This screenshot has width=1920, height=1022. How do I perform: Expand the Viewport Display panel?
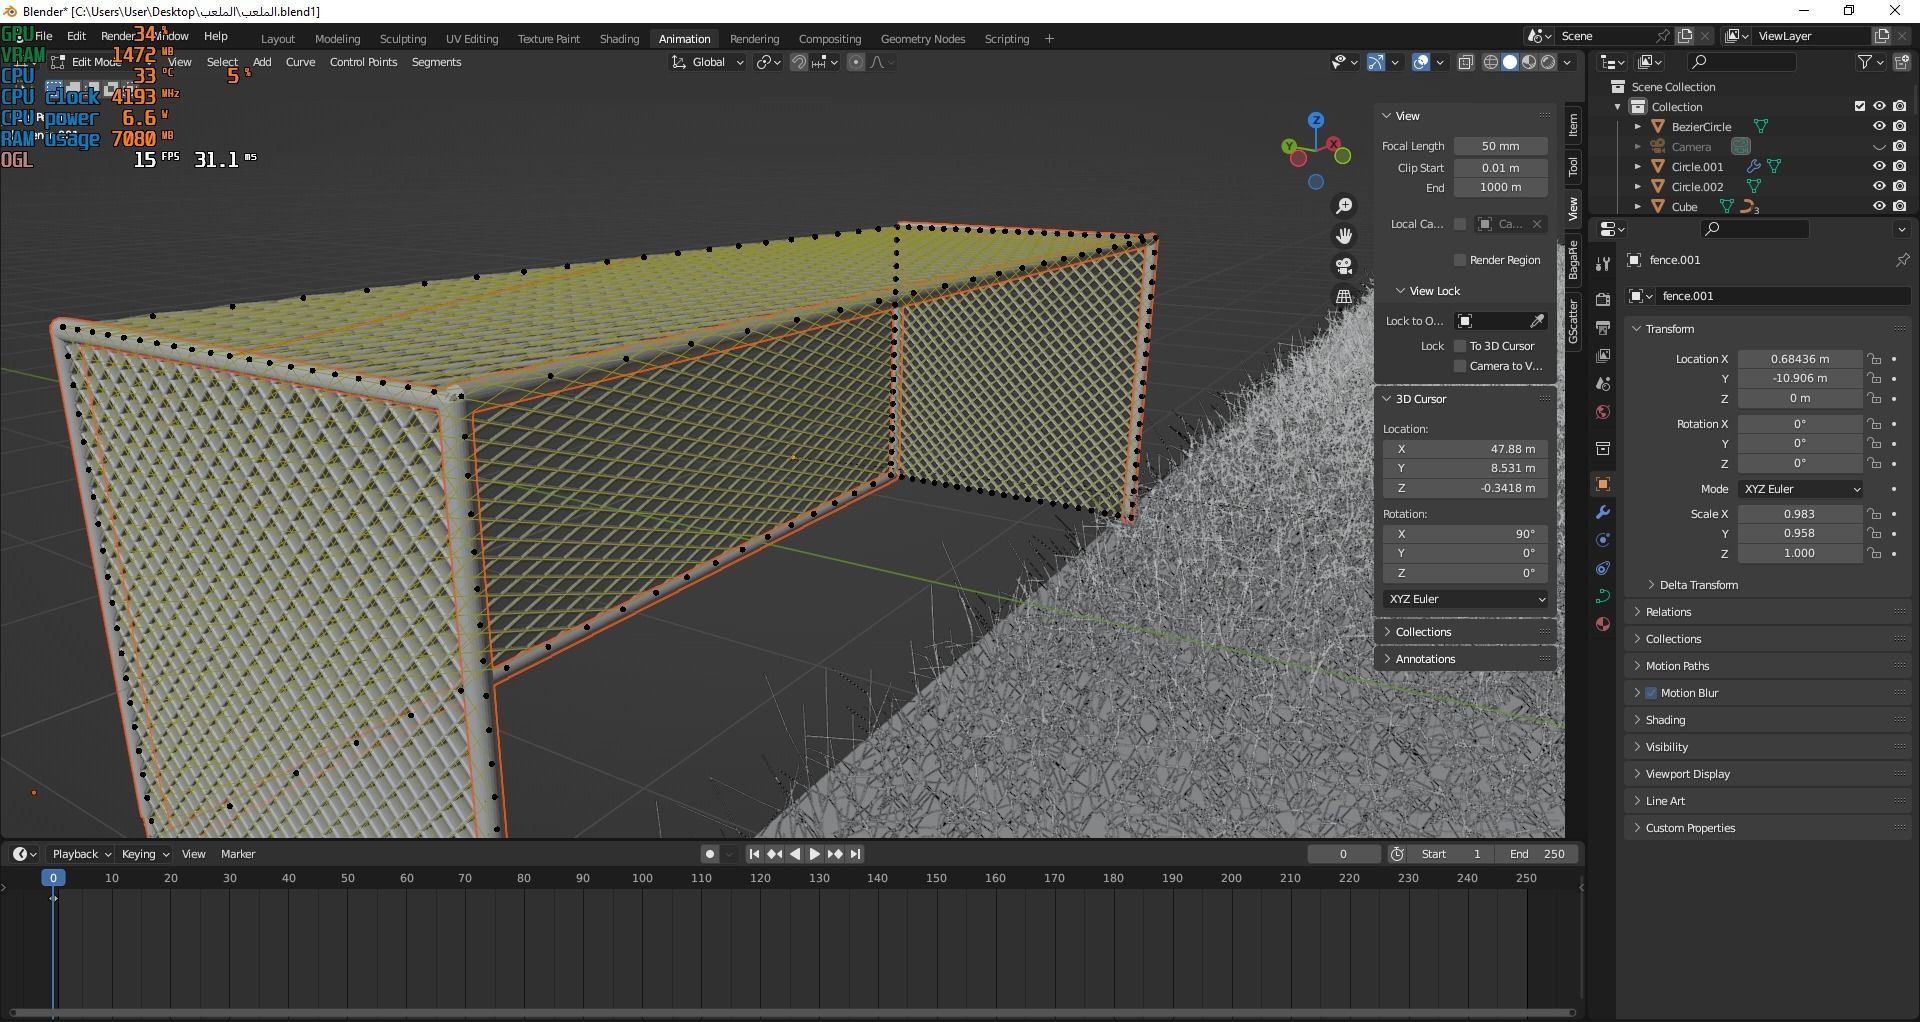click(x=1687, y=774)
